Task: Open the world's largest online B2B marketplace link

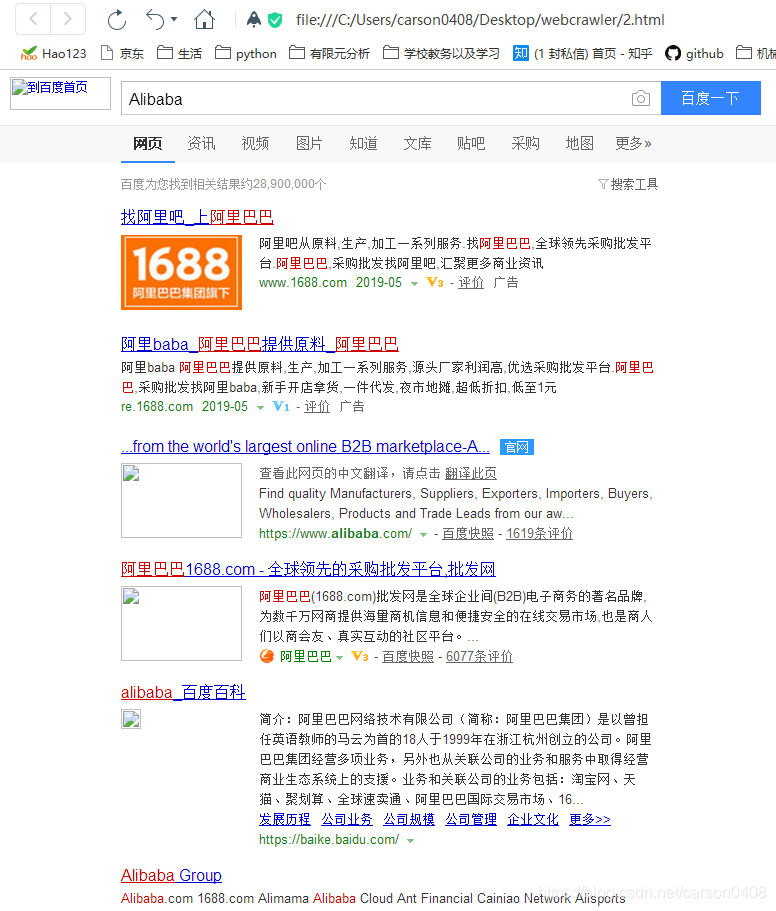Action: (306, 446)
